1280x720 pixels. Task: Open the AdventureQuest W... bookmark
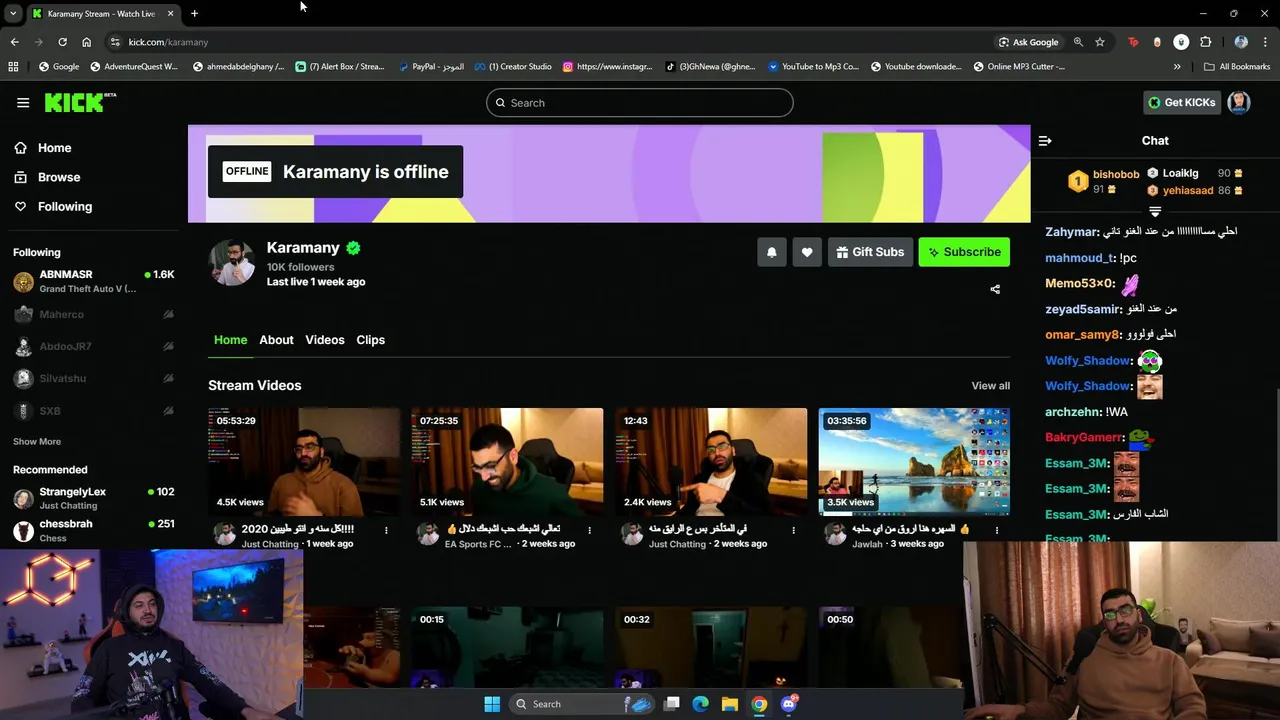[134, 67]
